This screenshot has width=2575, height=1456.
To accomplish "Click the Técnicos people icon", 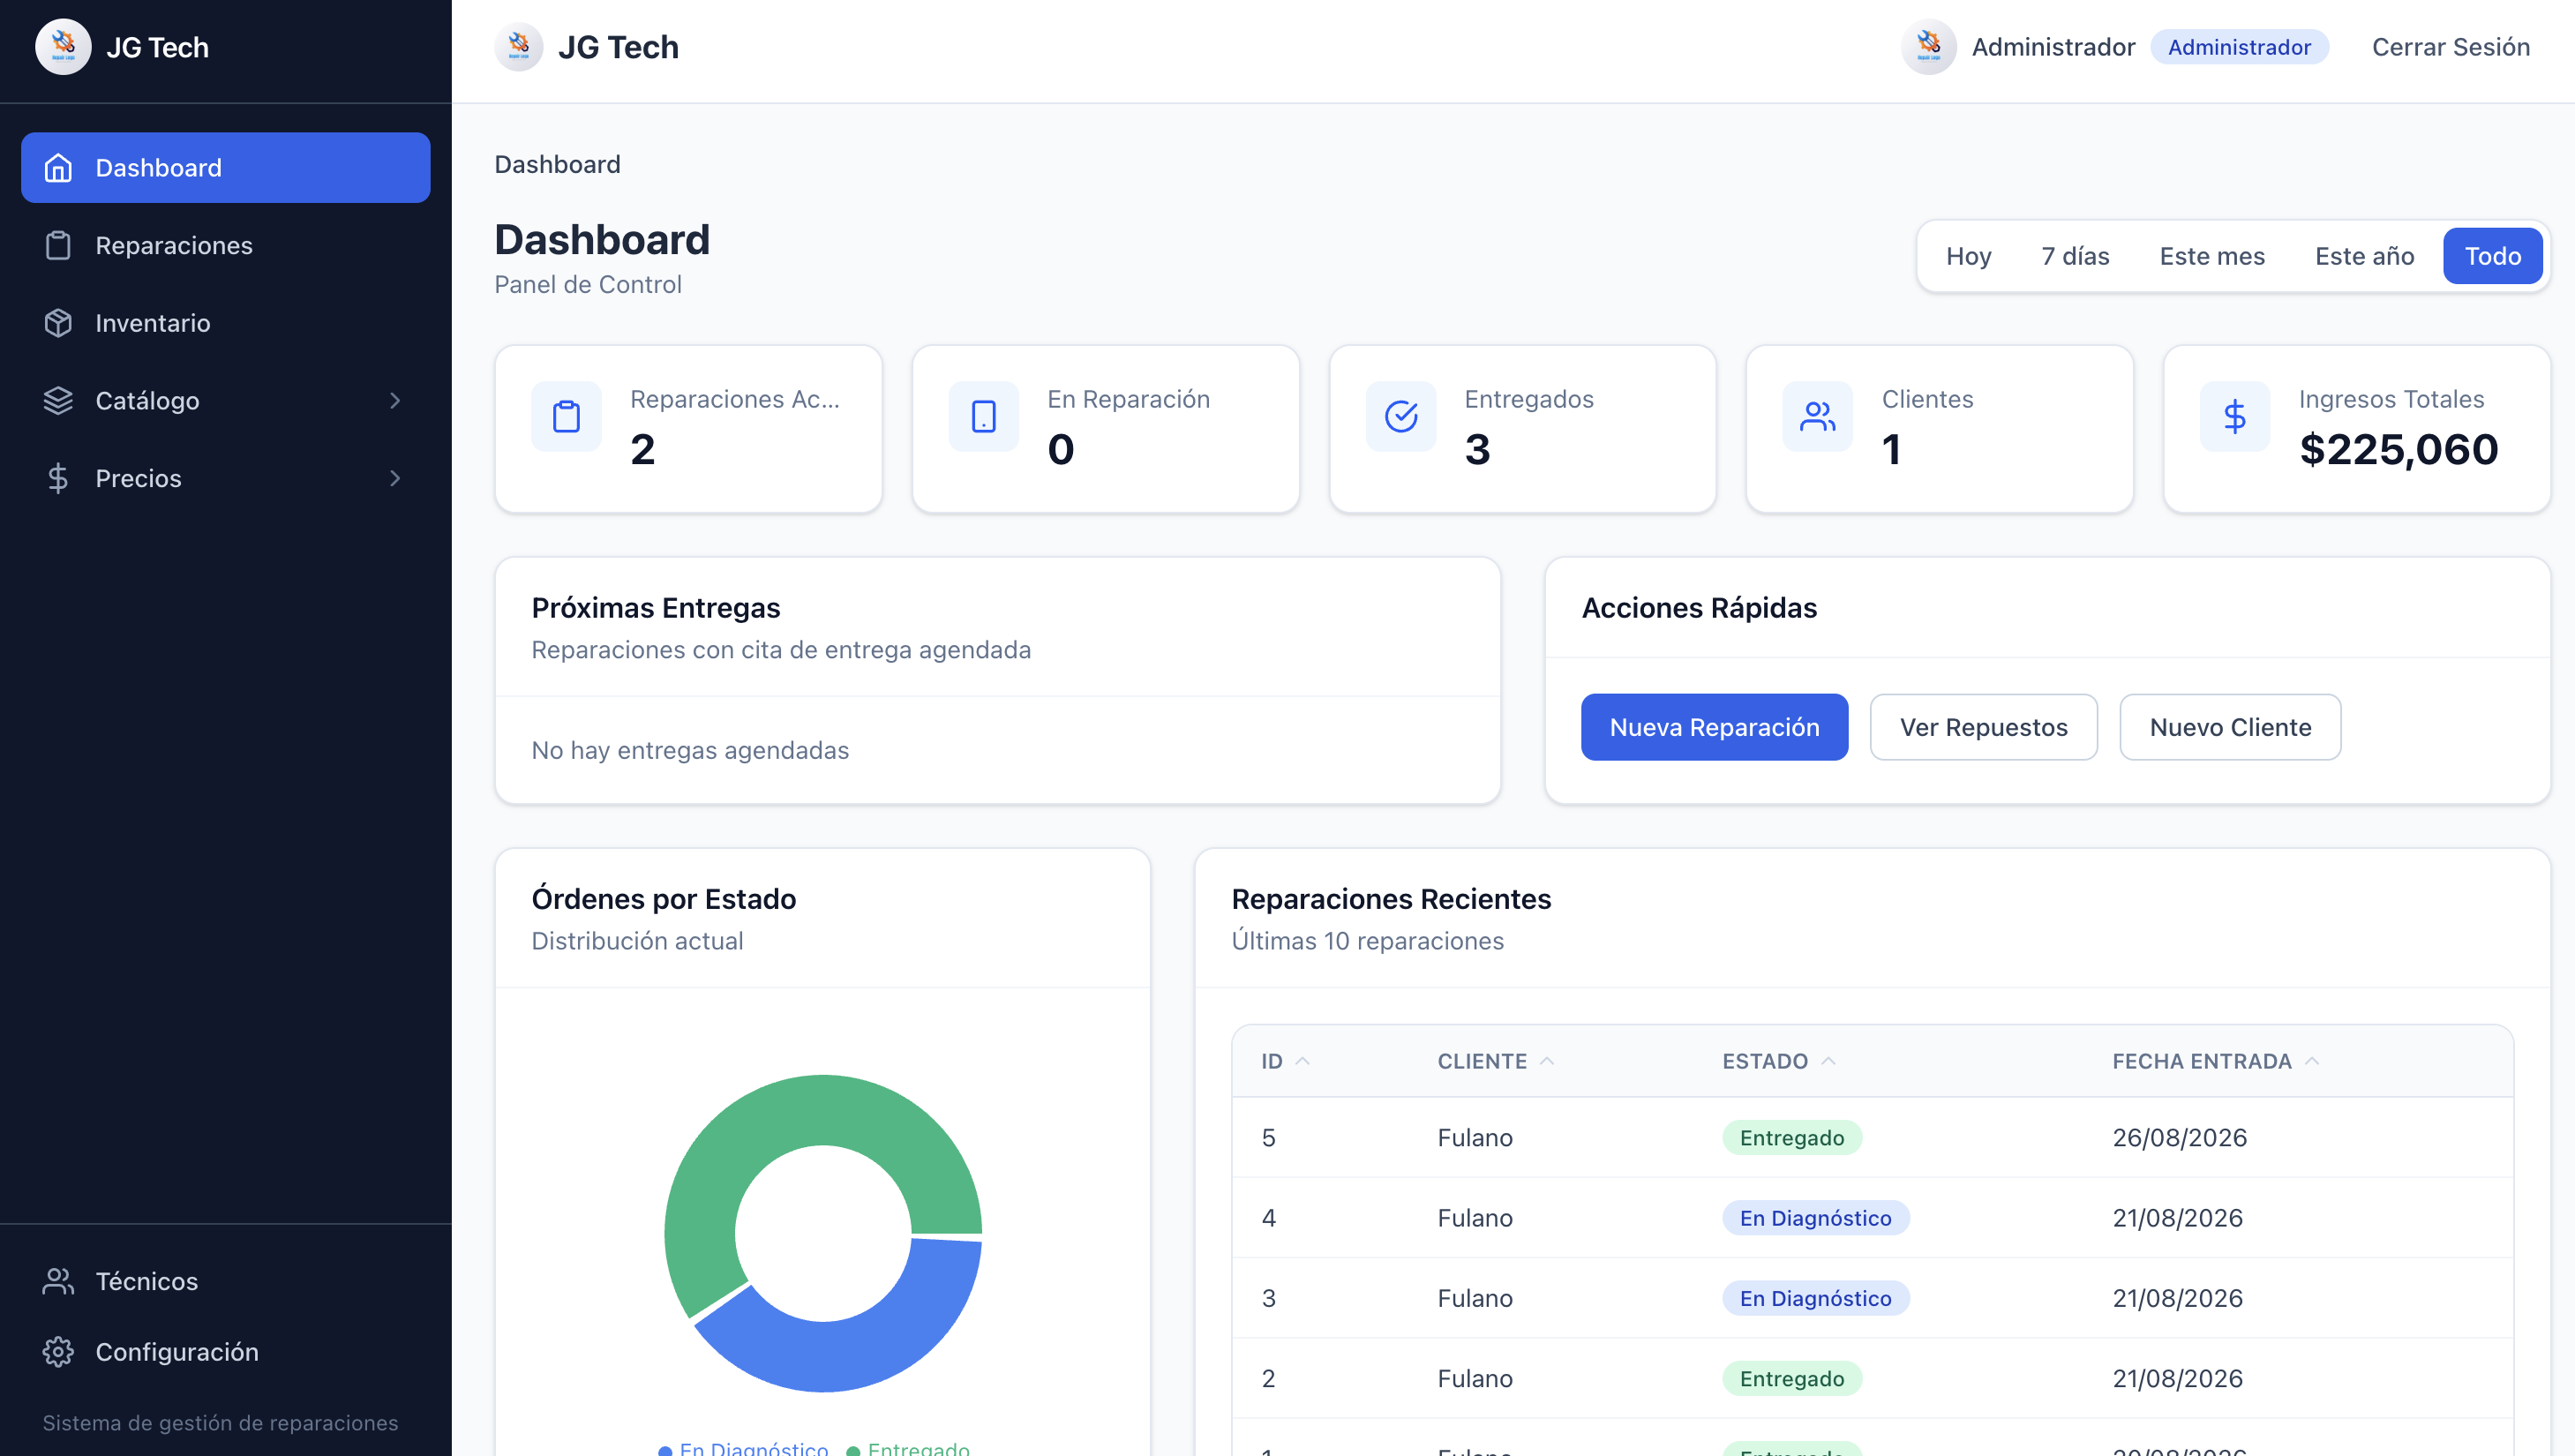I will 58,1281.
